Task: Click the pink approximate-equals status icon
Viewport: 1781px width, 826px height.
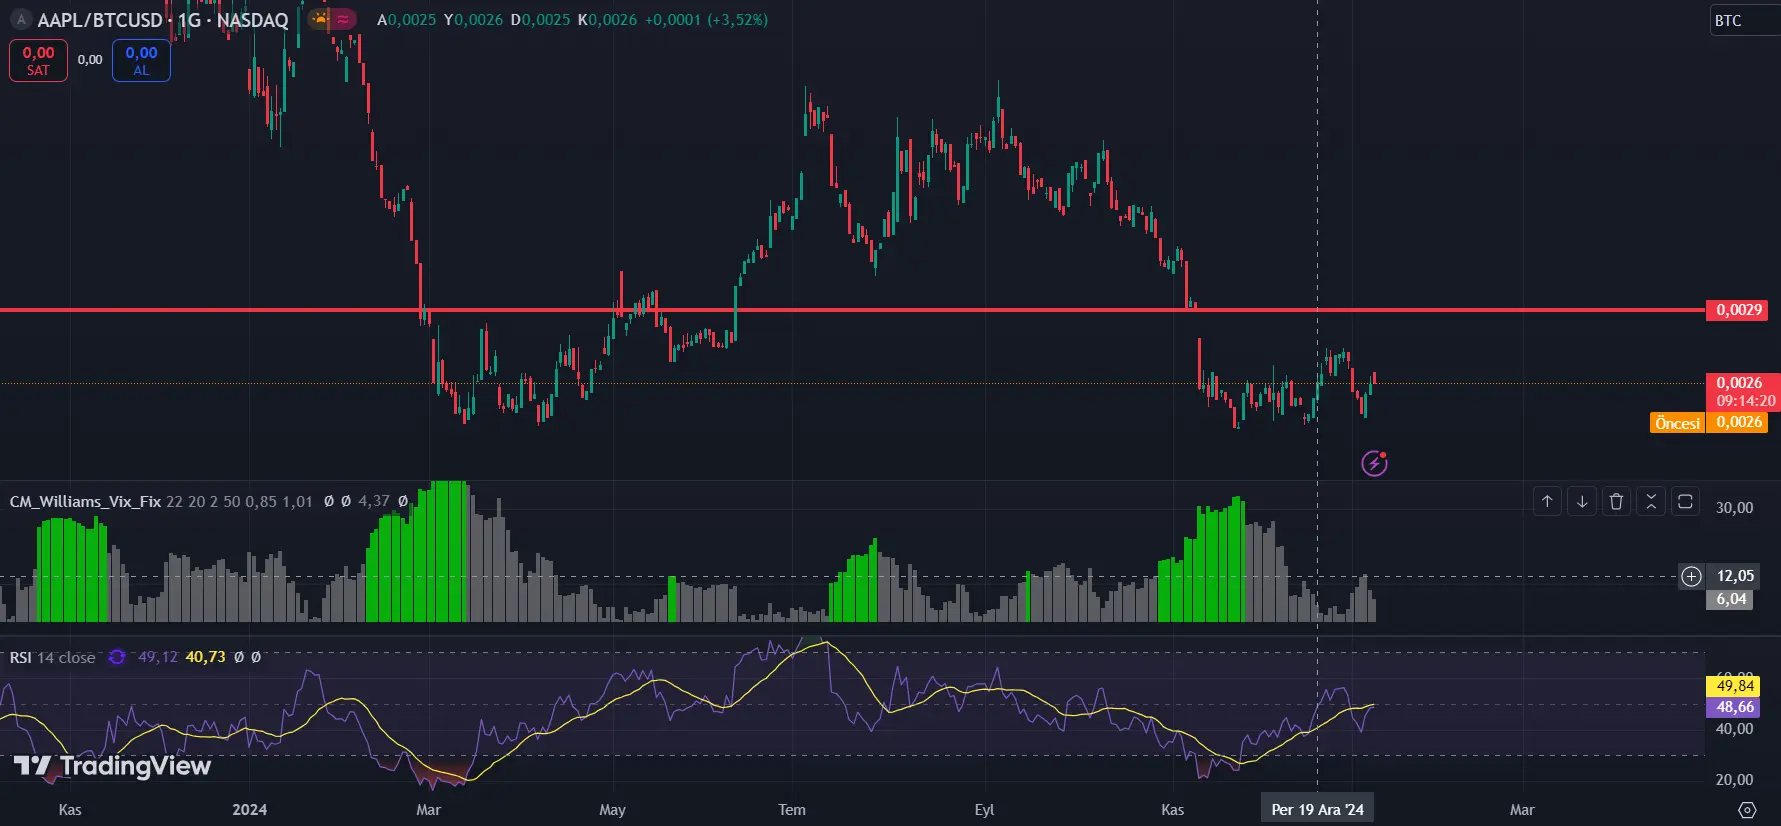Action: point(343,19)
